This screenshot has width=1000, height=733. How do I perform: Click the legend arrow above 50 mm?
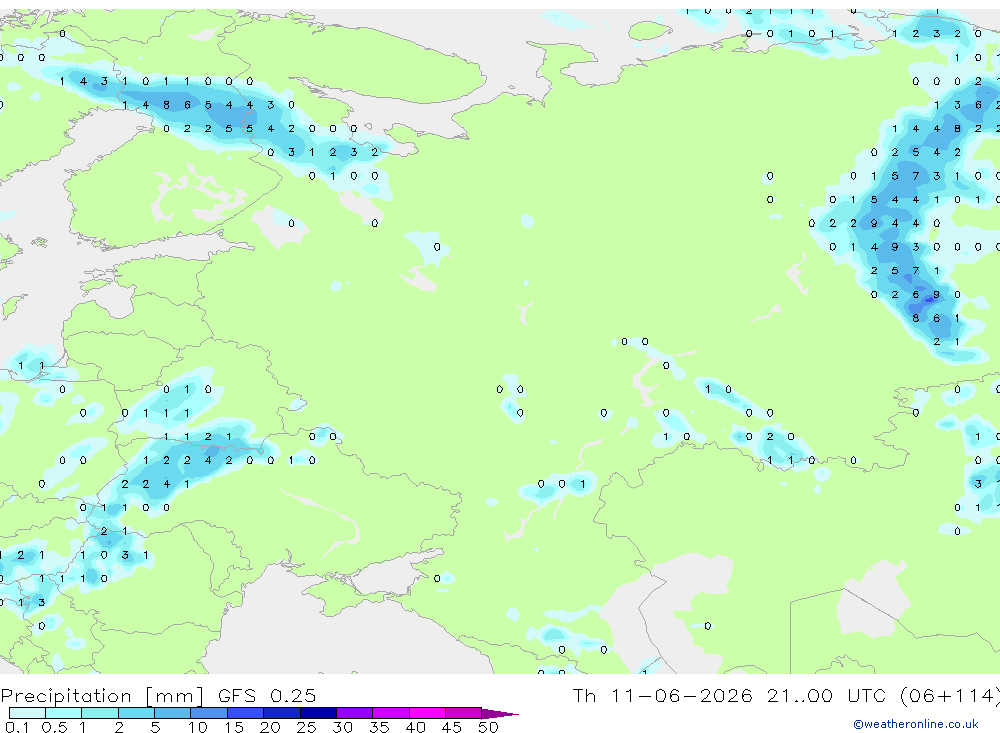point(500,714)
